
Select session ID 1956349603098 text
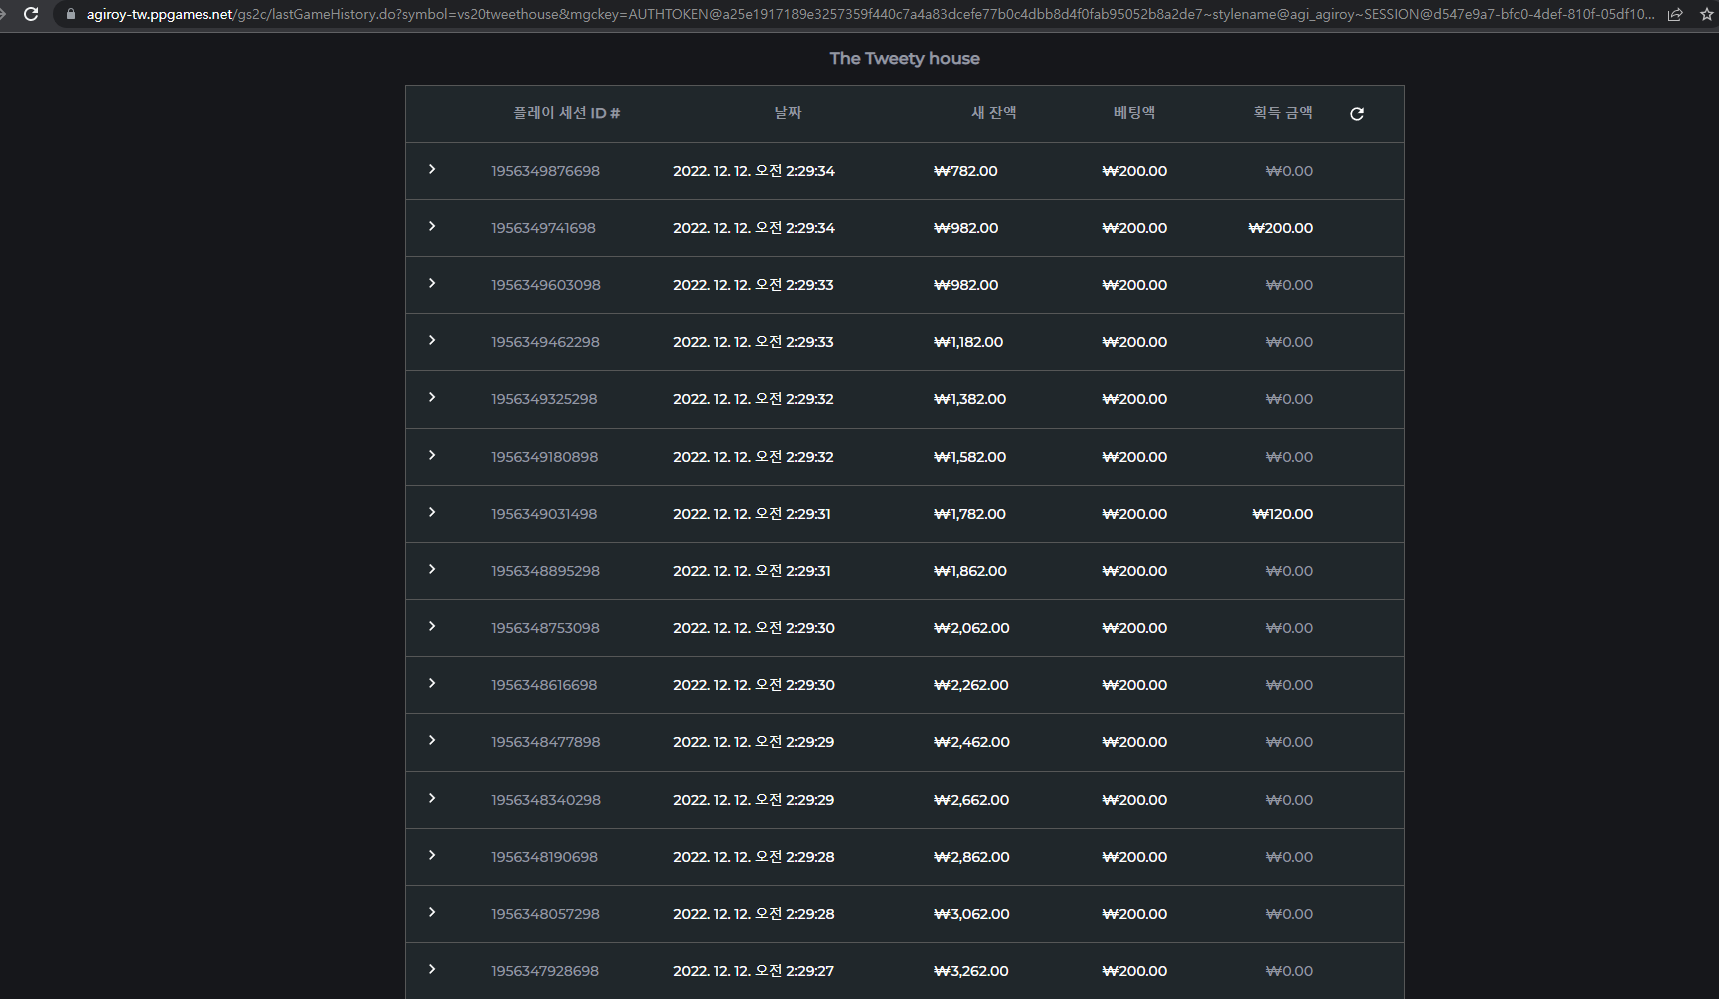(546, 285)
